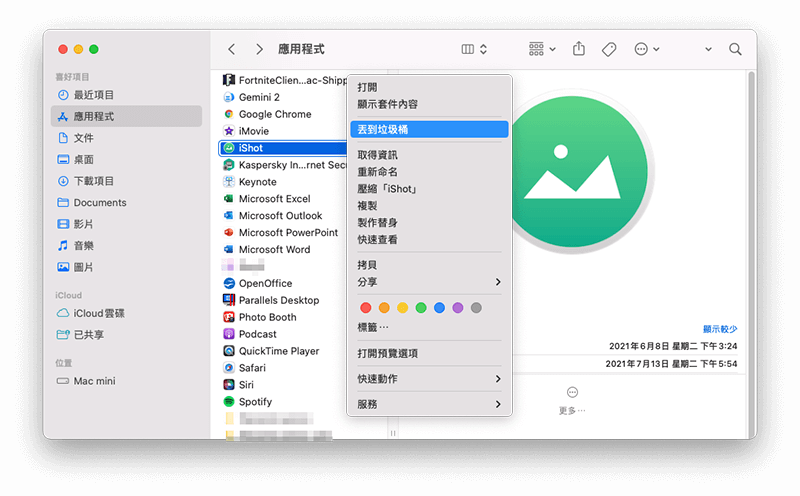Open the group-by grid icon menu
The image size is (800, 496).
[x=542, y=49]
